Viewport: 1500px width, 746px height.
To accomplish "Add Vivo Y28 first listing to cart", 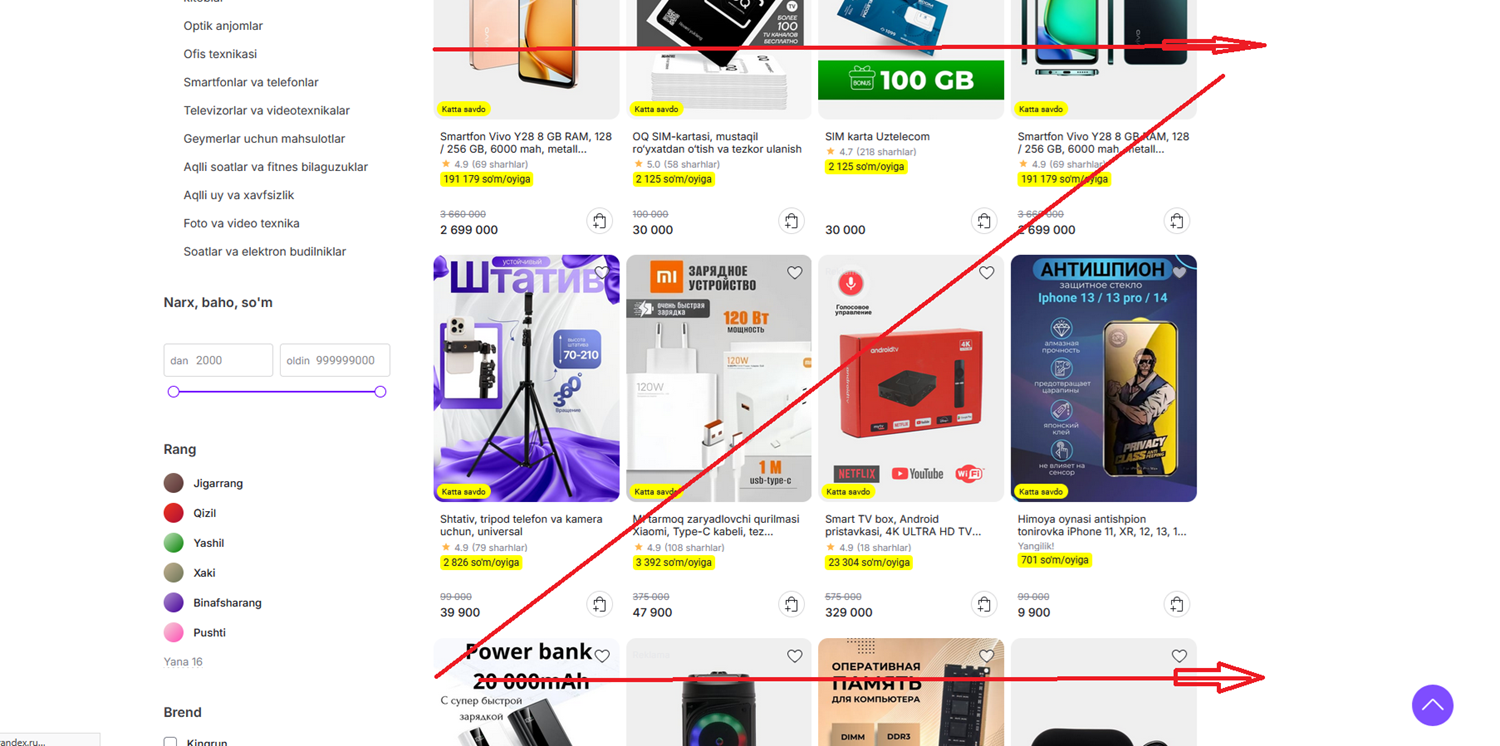I will 599,221.
